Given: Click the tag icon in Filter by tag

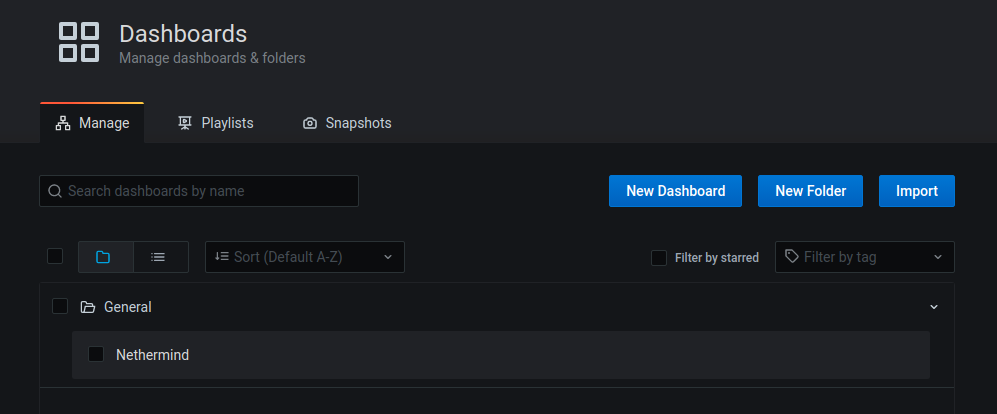Looking at the screenshot, I should click(x=792, y=256).
